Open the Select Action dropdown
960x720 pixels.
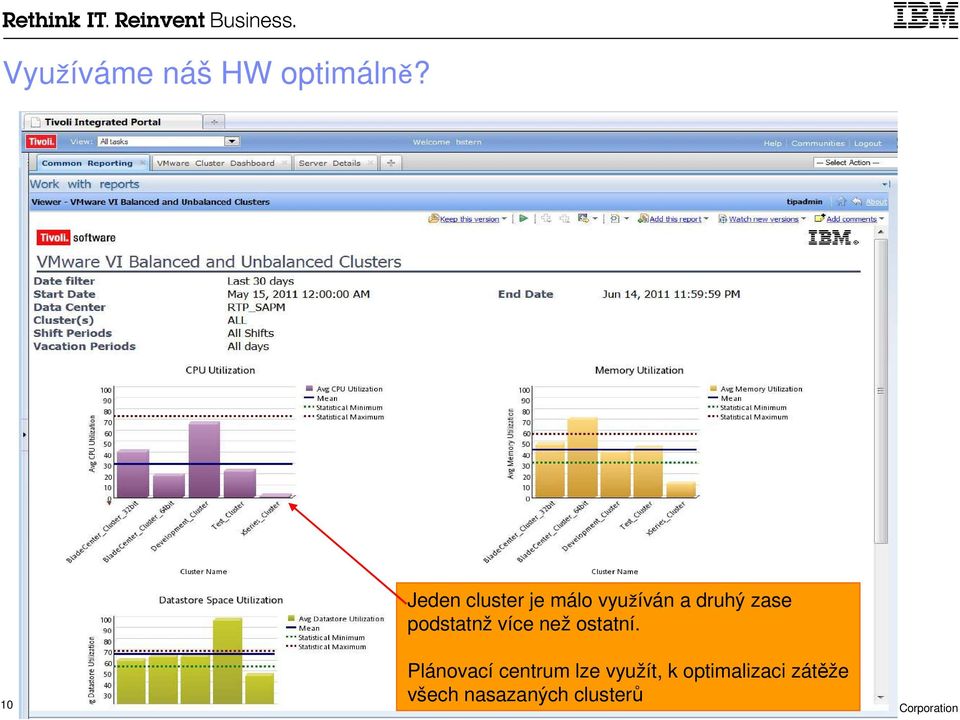855,163
